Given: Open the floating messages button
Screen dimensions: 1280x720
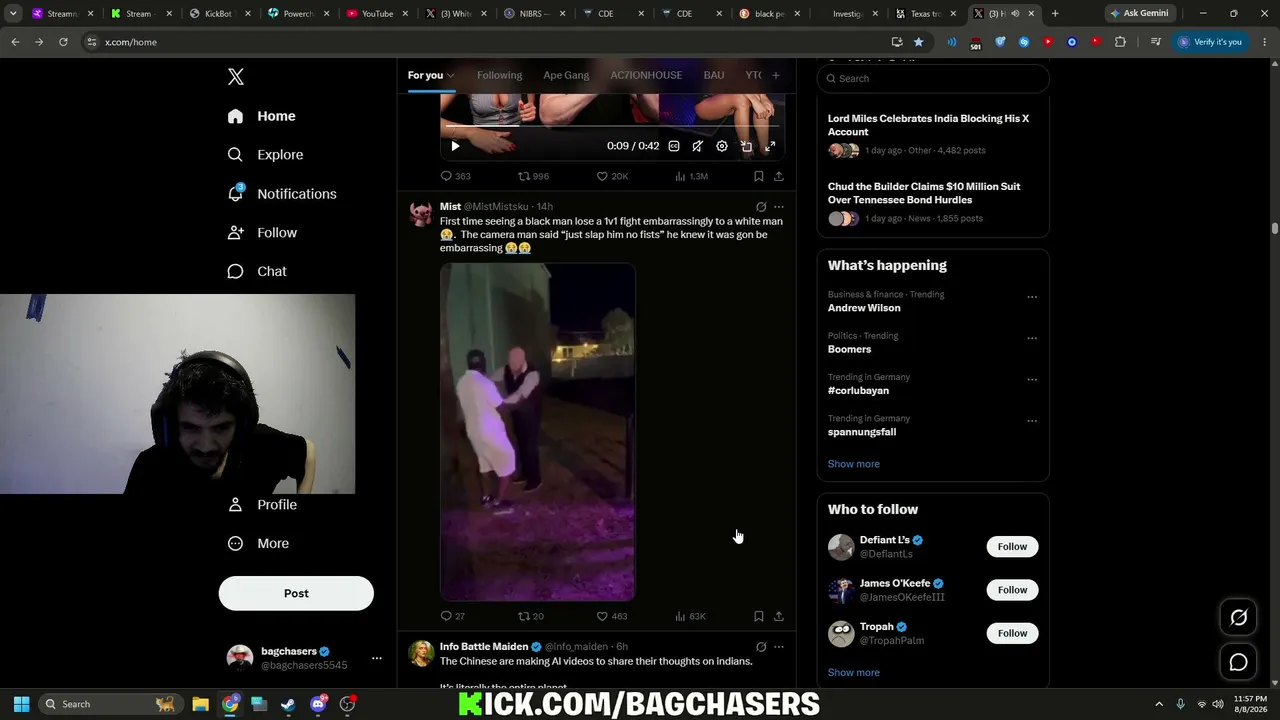Looking at the screenshot, I should click(x=1239, y=662).
